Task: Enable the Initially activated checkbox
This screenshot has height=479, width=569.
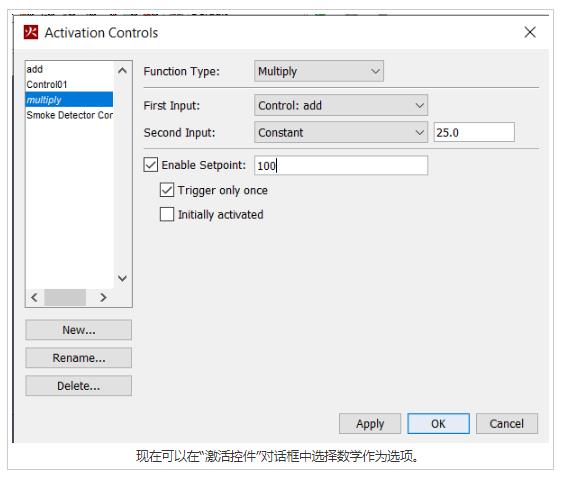Action: click(x=167, y=214)
